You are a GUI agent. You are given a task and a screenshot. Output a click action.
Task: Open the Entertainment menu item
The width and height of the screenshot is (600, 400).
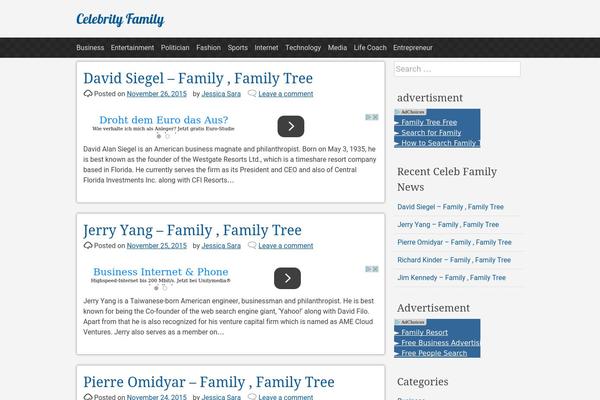pos(132,48)
